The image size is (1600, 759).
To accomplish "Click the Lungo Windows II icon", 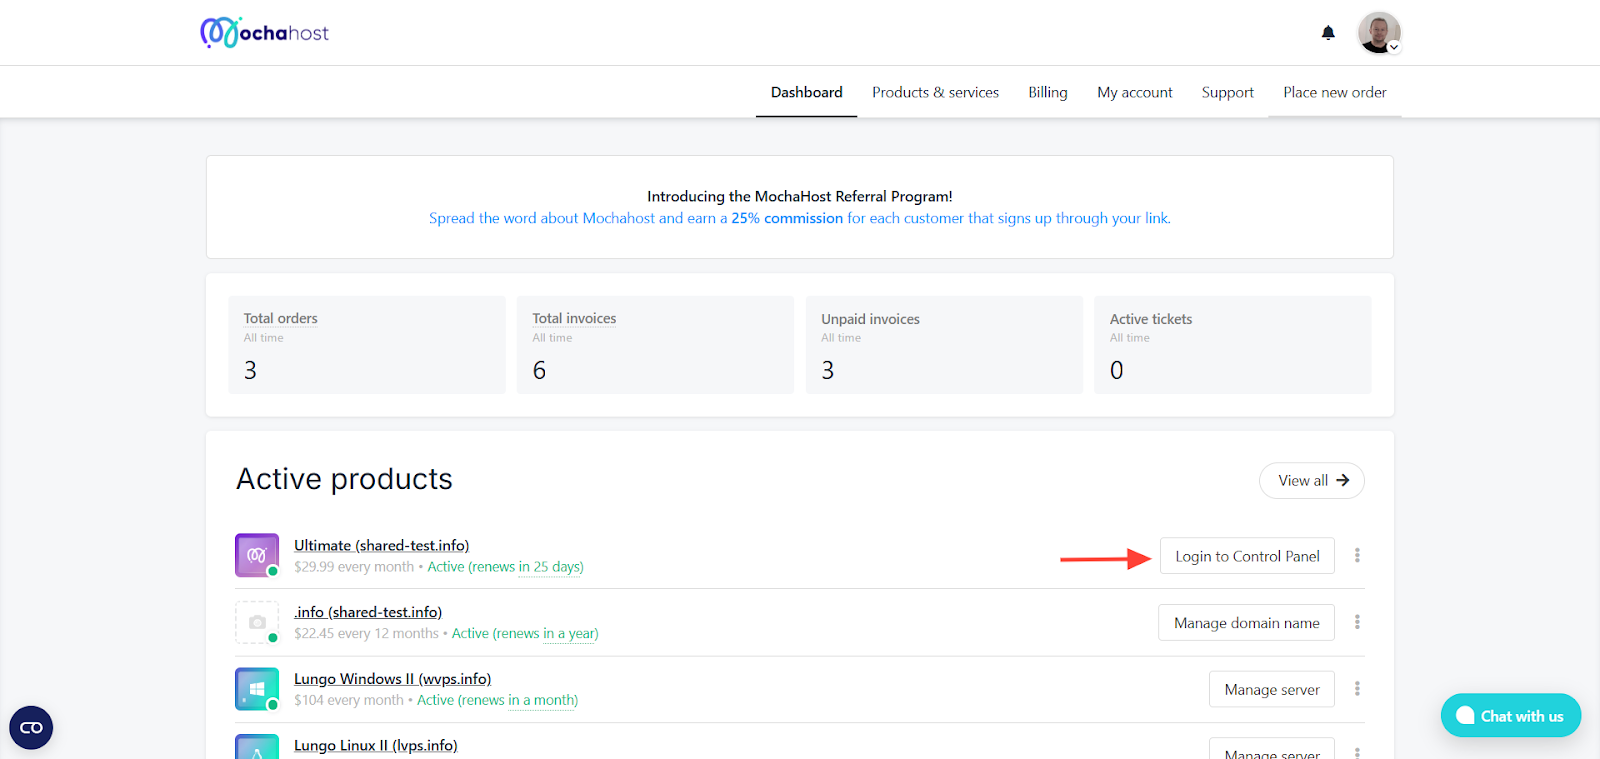I will (257, 689).
